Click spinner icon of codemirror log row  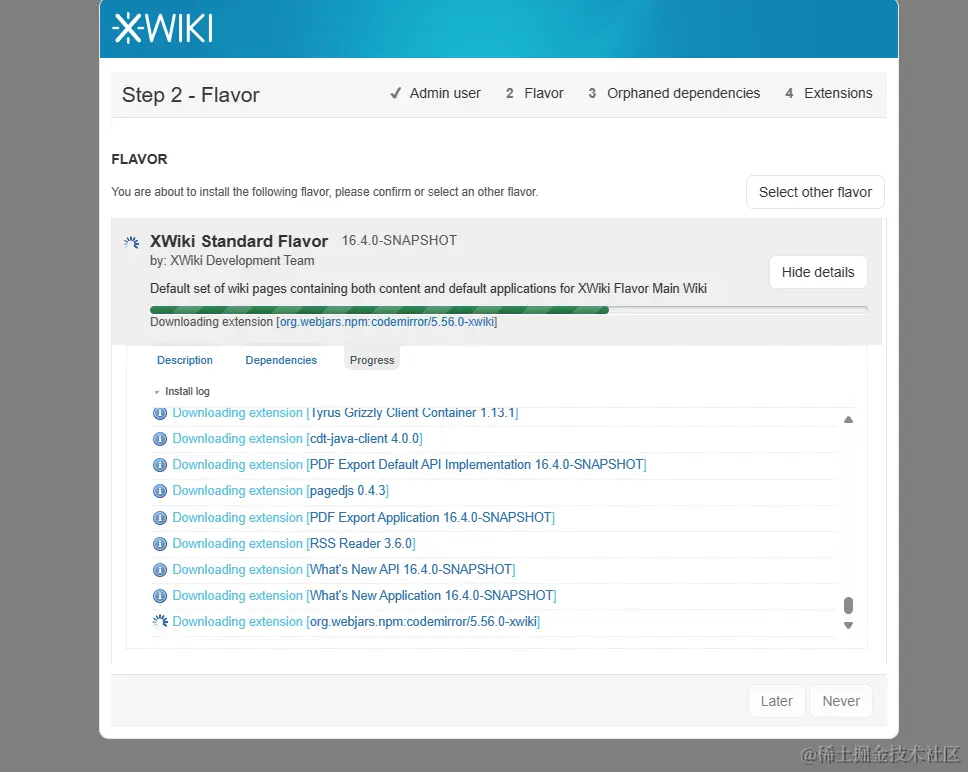coord(160,621)
